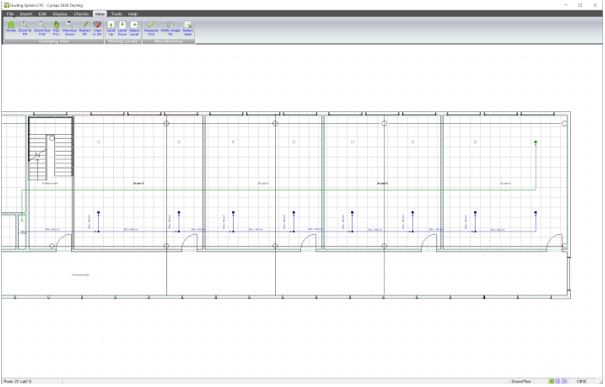Move one Level Down
605x387 pixels.
point(122,28)
